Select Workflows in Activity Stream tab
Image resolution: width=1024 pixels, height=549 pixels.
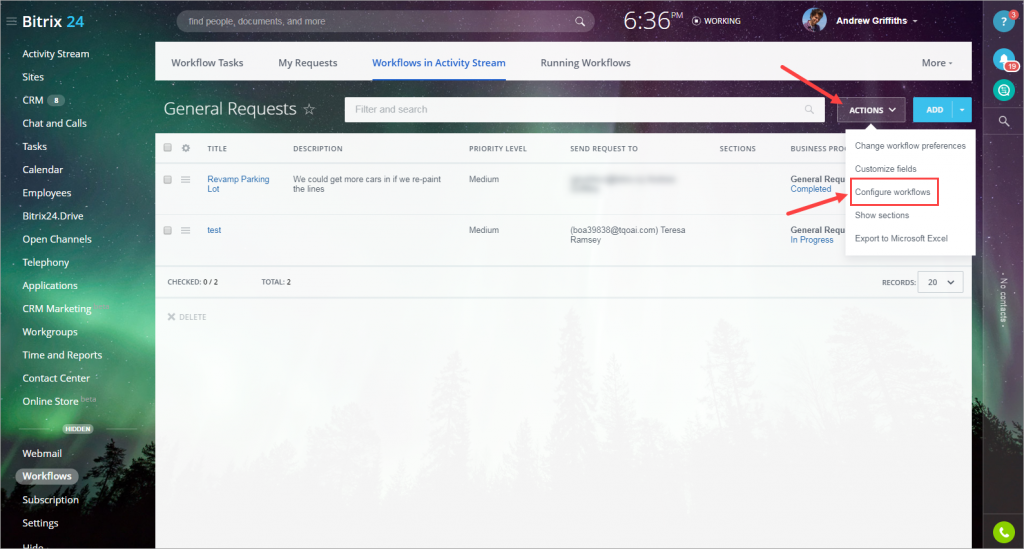pyautogui.click(x=439, y=63)
